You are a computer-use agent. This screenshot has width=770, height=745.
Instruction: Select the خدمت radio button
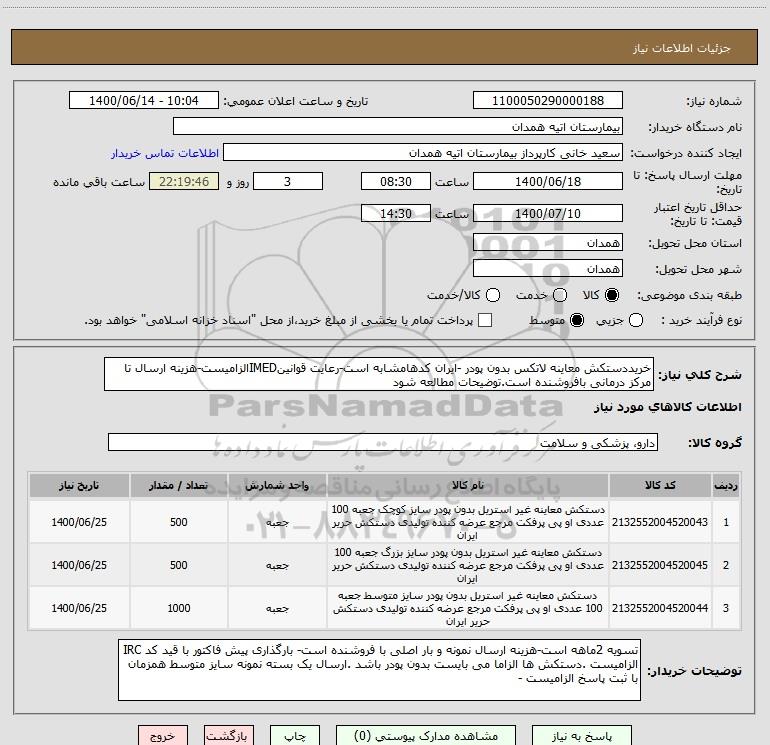[x=560, y=295]
